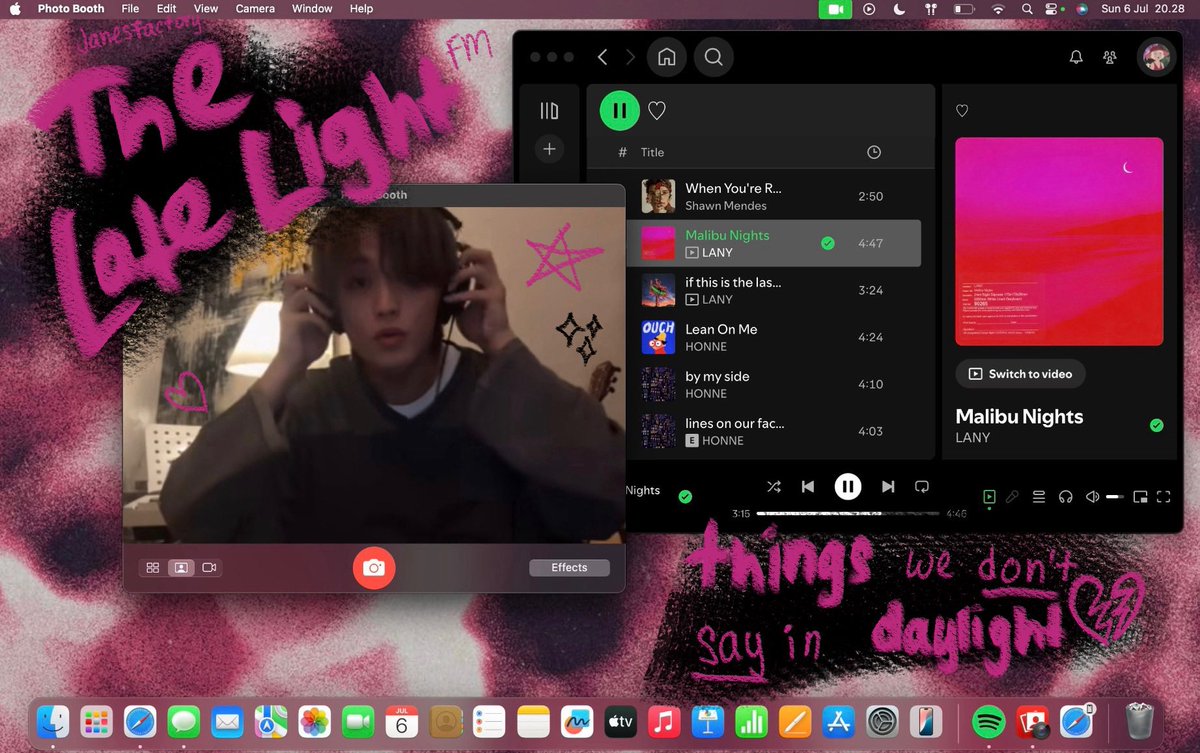Open Connect to a device headphones icon

[1065, 496]
